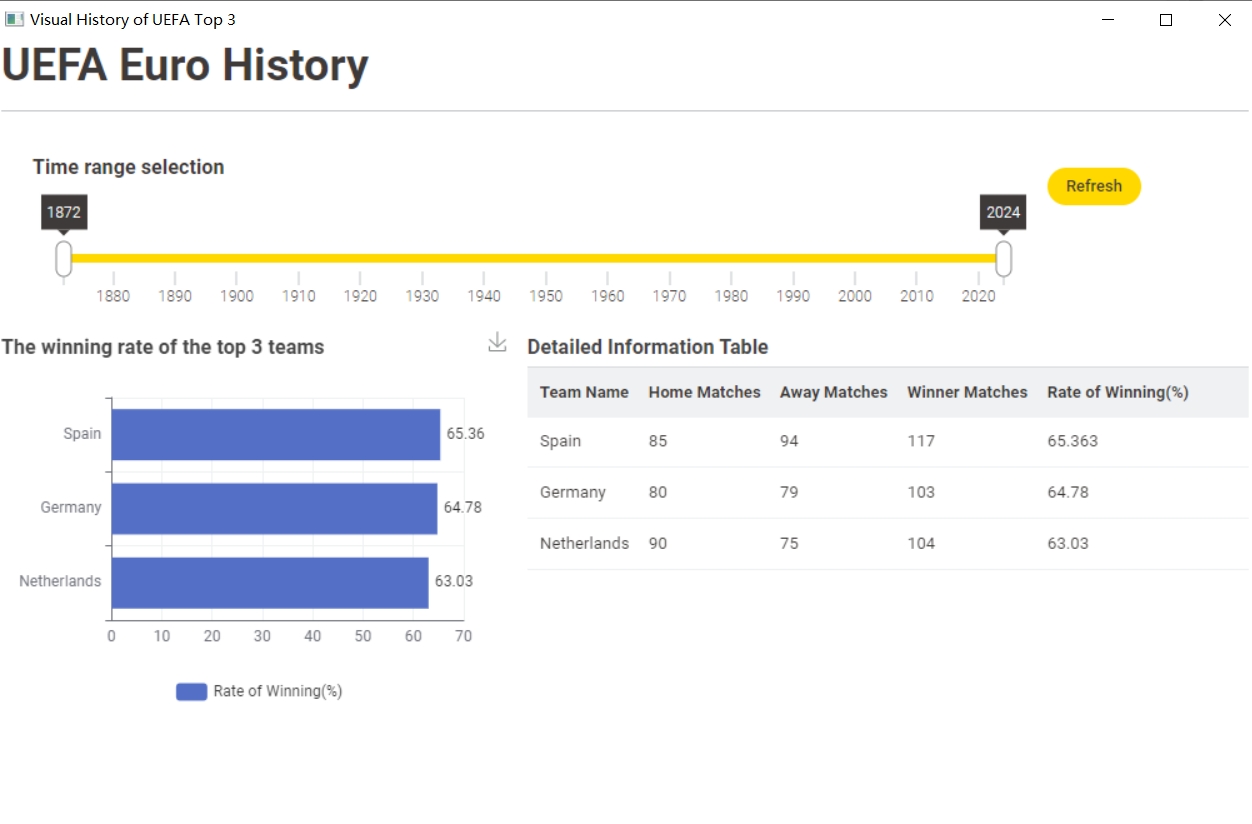
Task: Click the 2000 tick label on slider
Action: pos(855,296)
